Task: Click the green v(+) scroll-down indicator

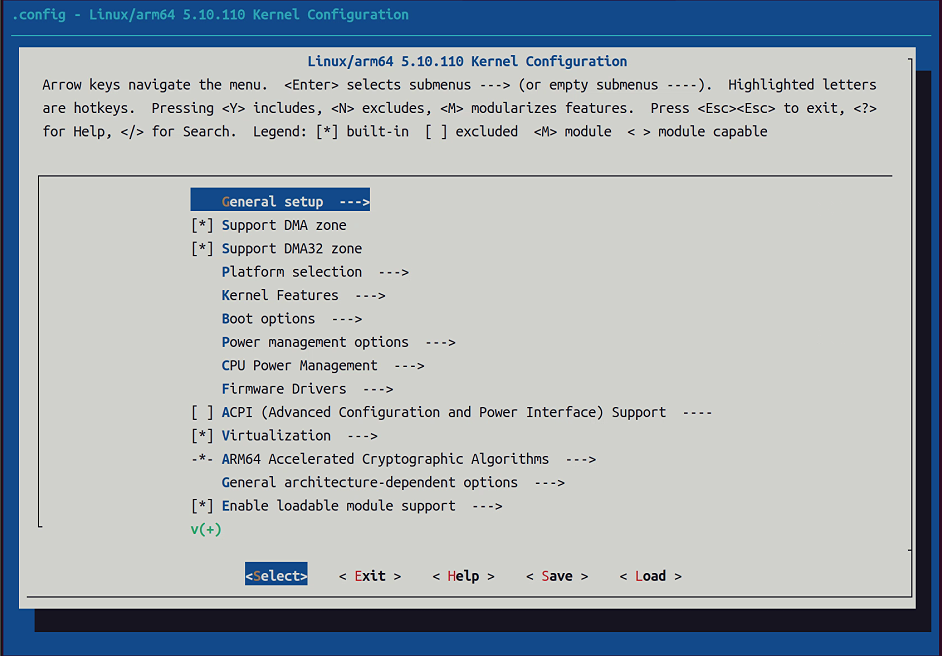Action: (206, 529)
